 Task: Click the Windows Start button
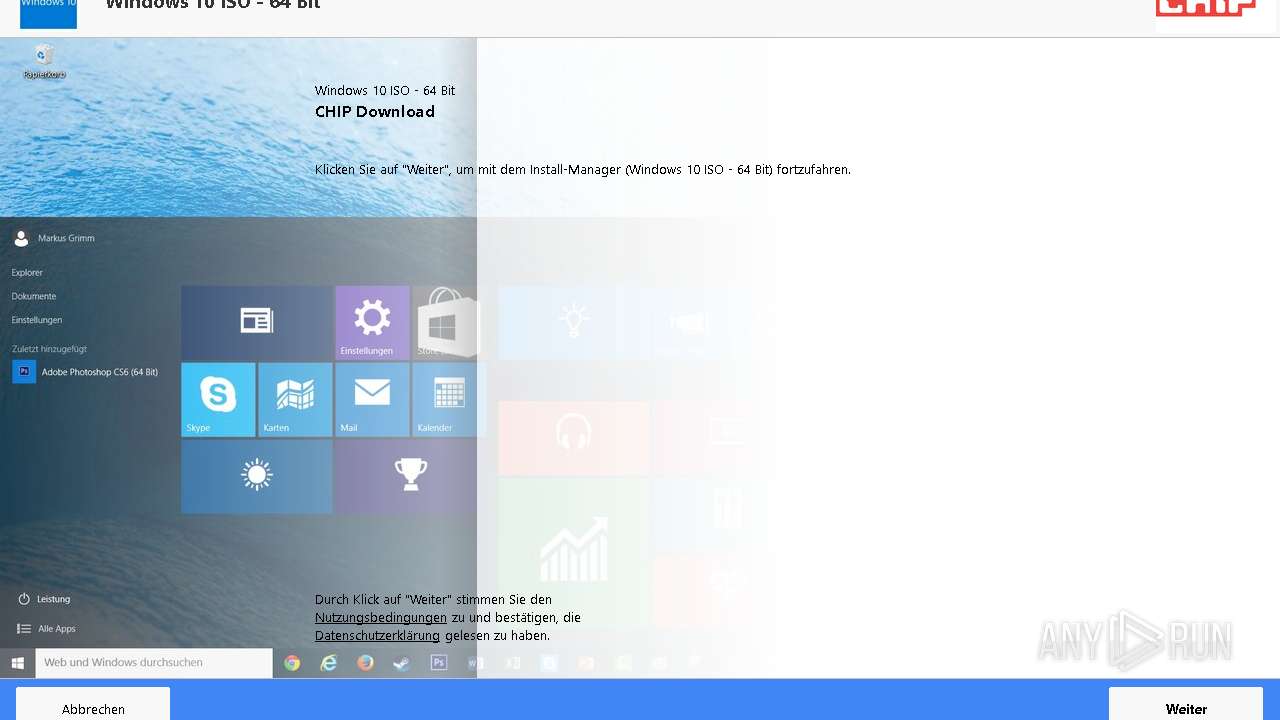point(18,663)
